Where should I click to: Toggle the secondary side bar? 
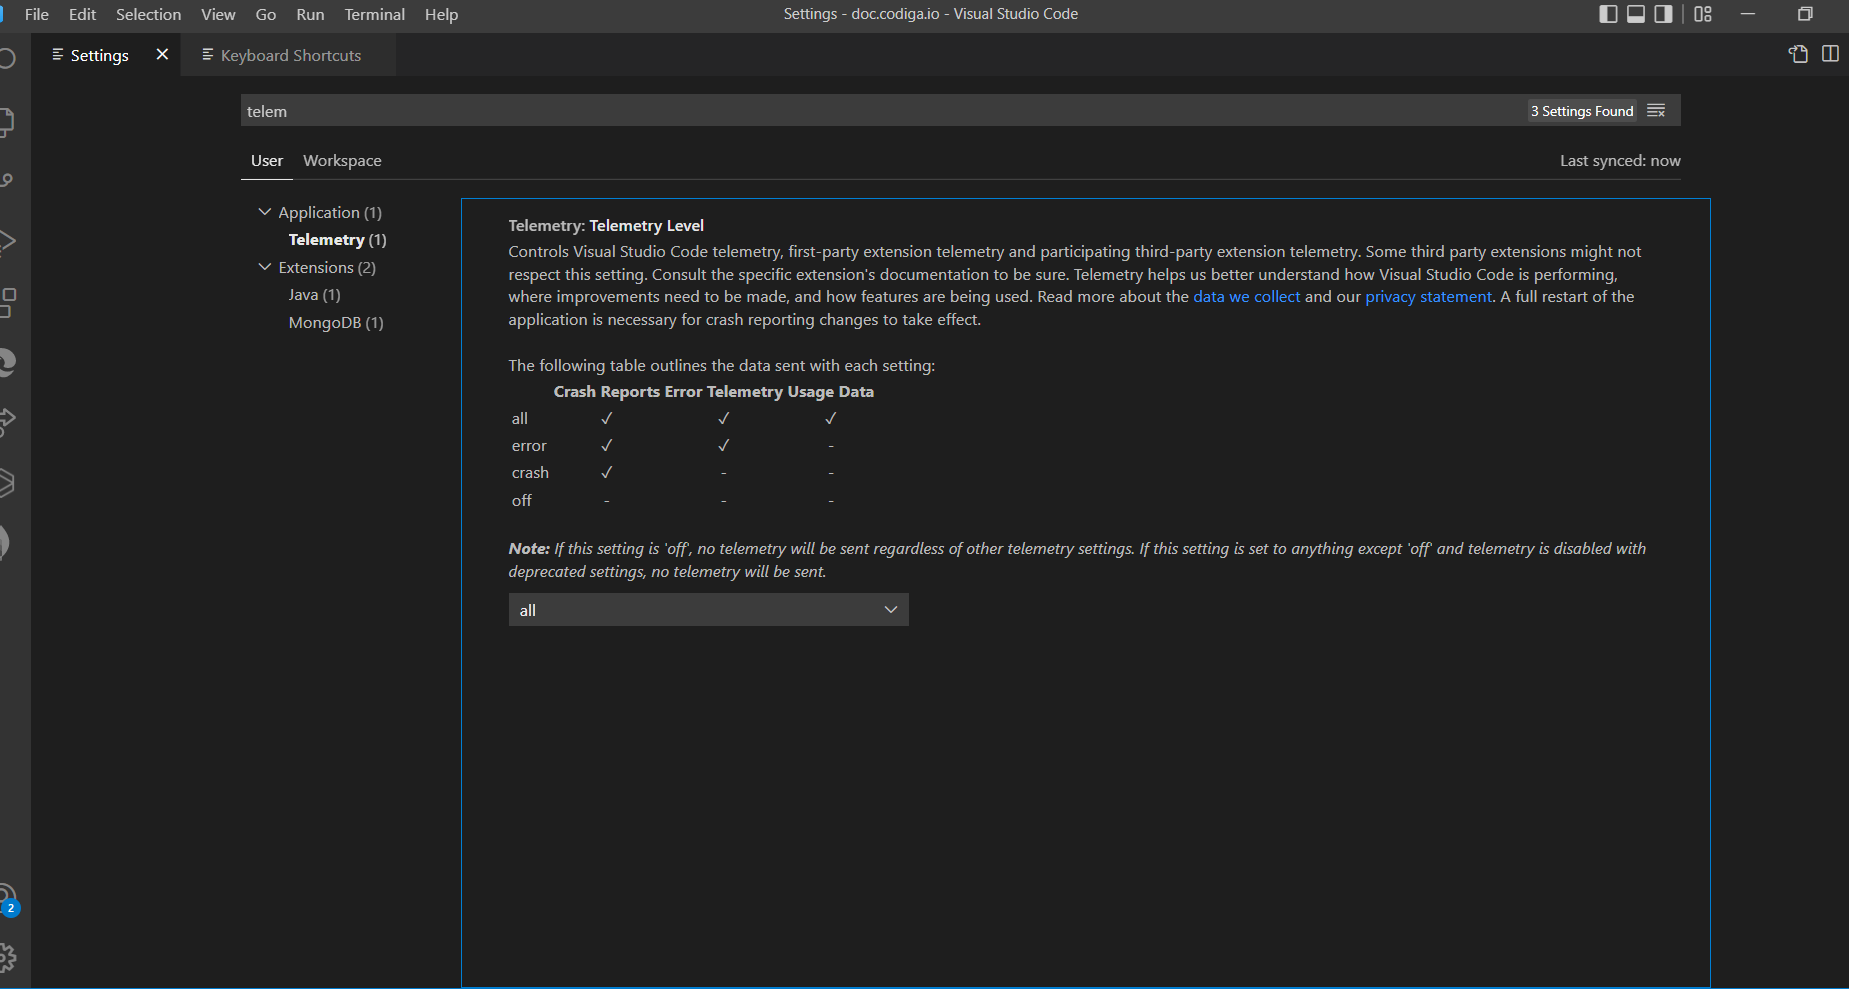(x=1663, y=14)
